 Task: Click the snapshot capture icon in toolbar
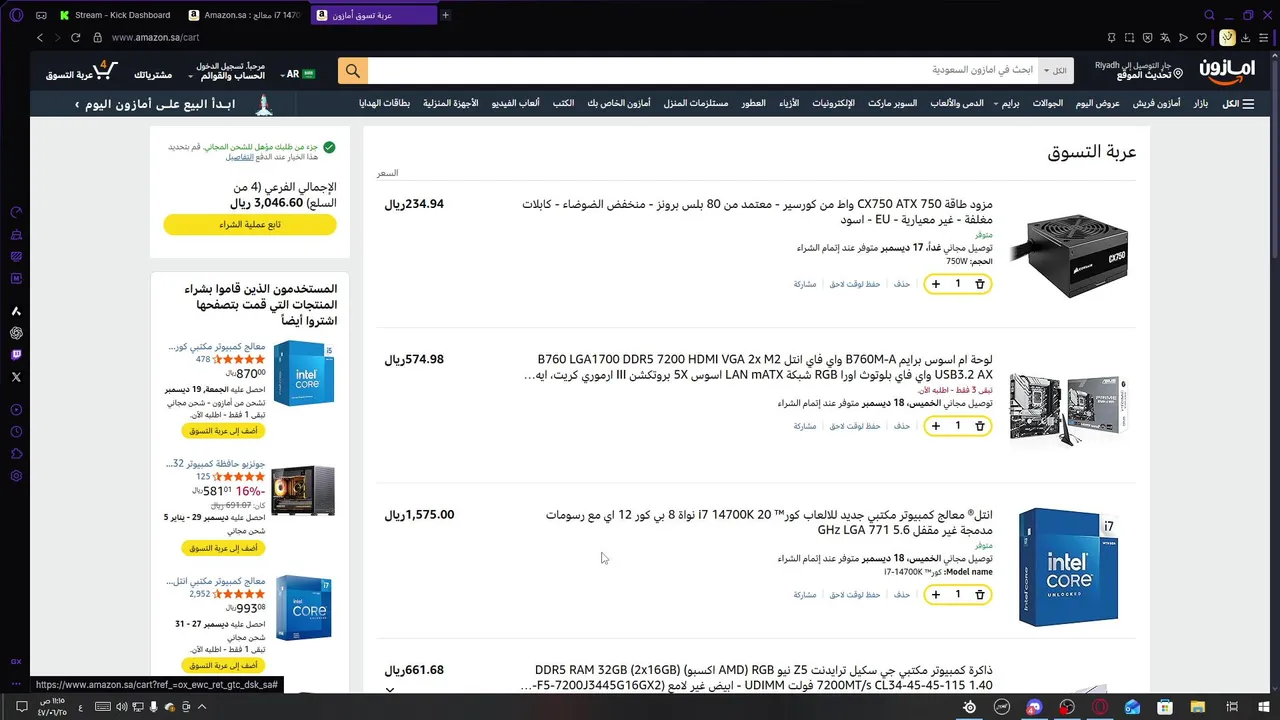point(1129,38)
